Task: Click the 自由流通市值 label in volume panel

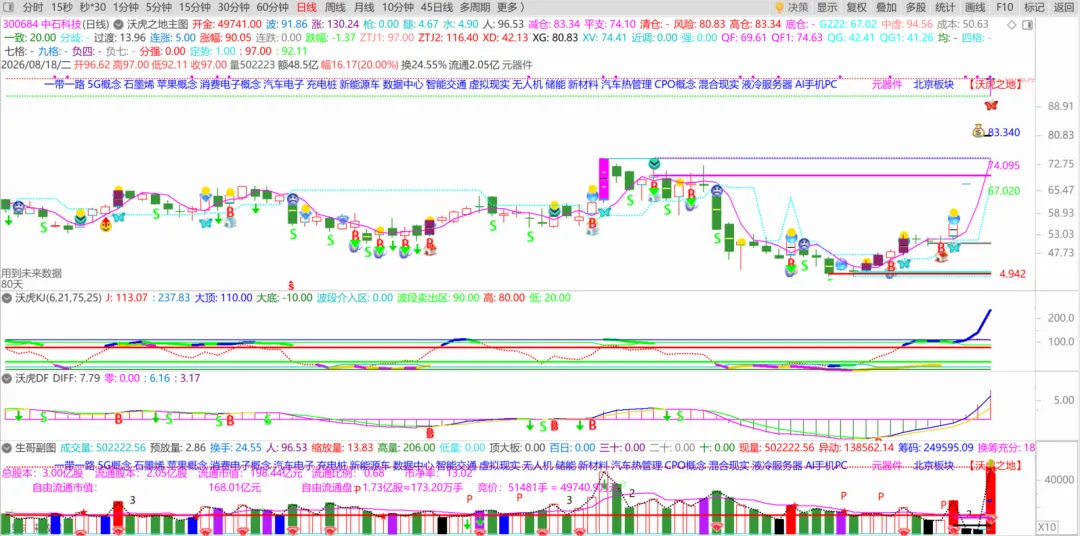Action: [x=64, y=487]
